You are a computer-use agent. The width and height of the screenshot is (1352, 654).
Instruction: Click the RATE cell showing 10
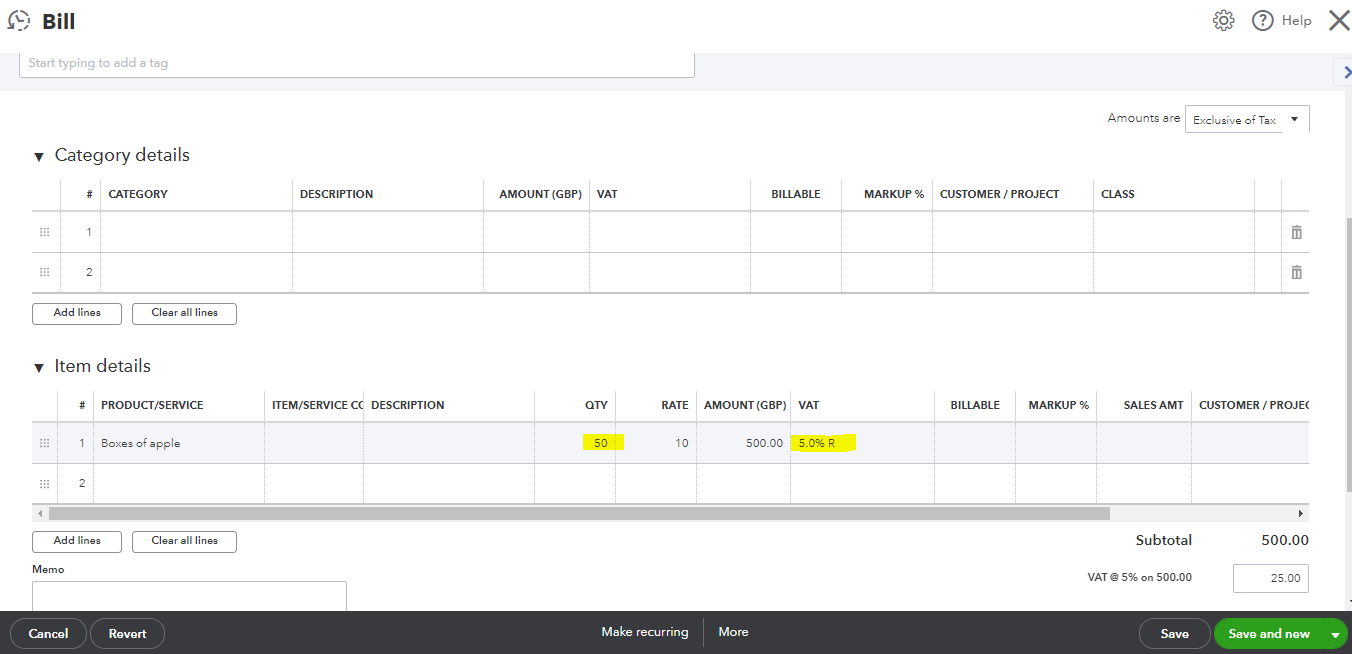pos(656,443)
